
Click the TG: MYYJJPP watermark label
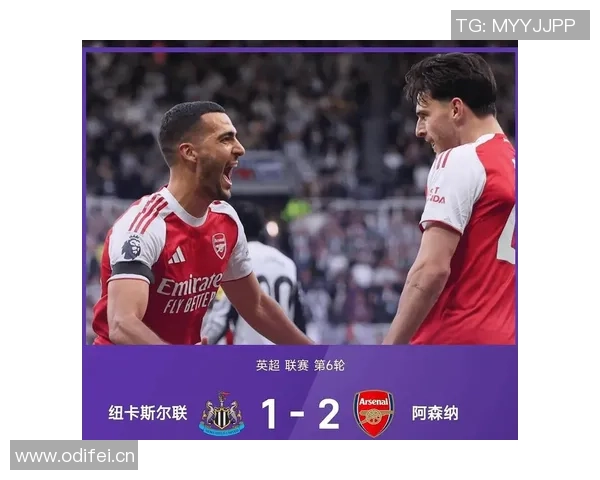[520, 25]
